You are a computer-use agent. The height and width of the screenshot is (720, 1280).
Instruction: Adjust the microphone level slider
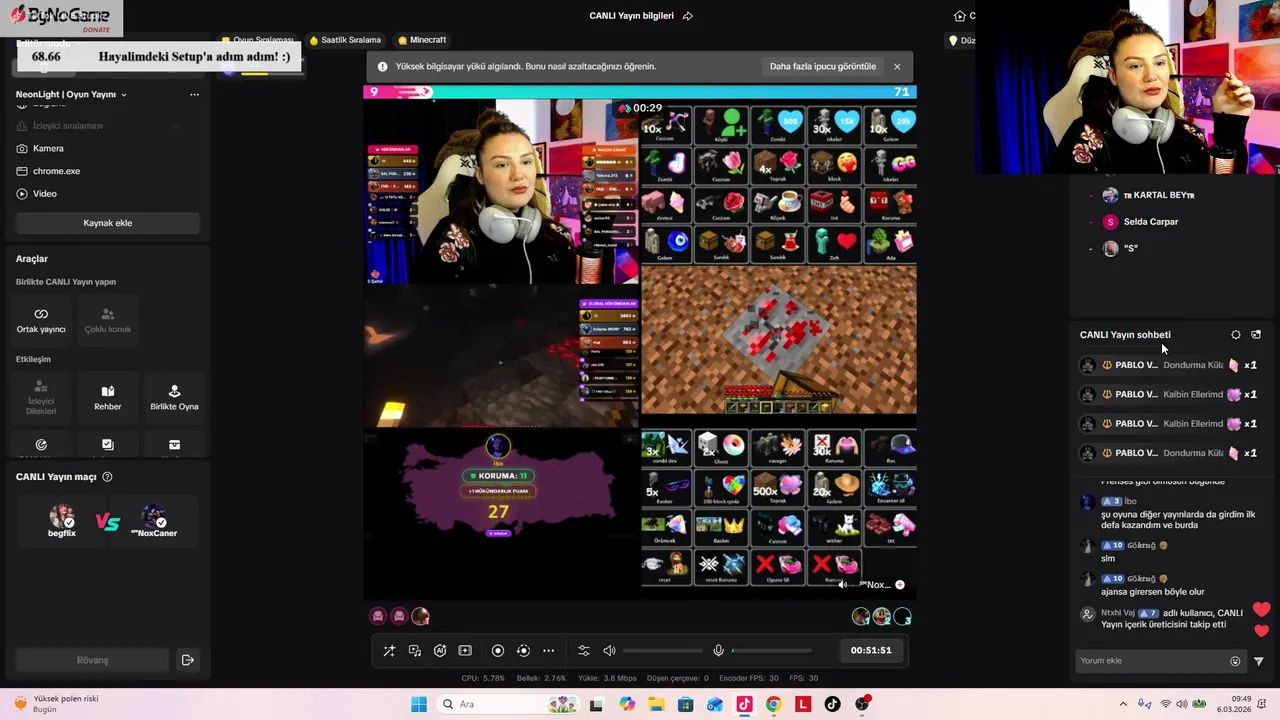point(772,651)
